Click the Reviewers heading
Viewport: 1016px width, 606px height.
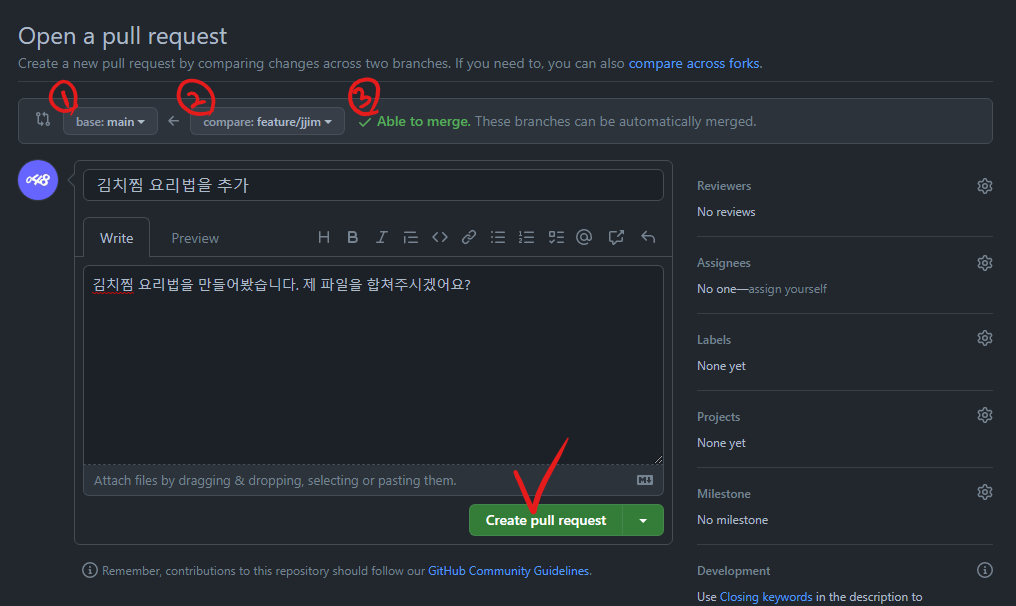(724, 186)
